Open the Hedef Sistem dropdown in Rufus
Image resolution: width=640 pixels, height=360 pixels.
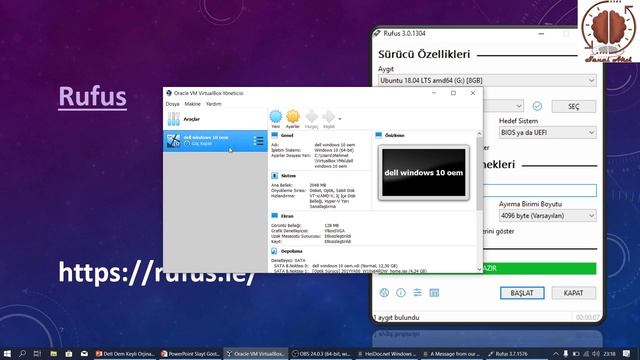pos(547,133)
